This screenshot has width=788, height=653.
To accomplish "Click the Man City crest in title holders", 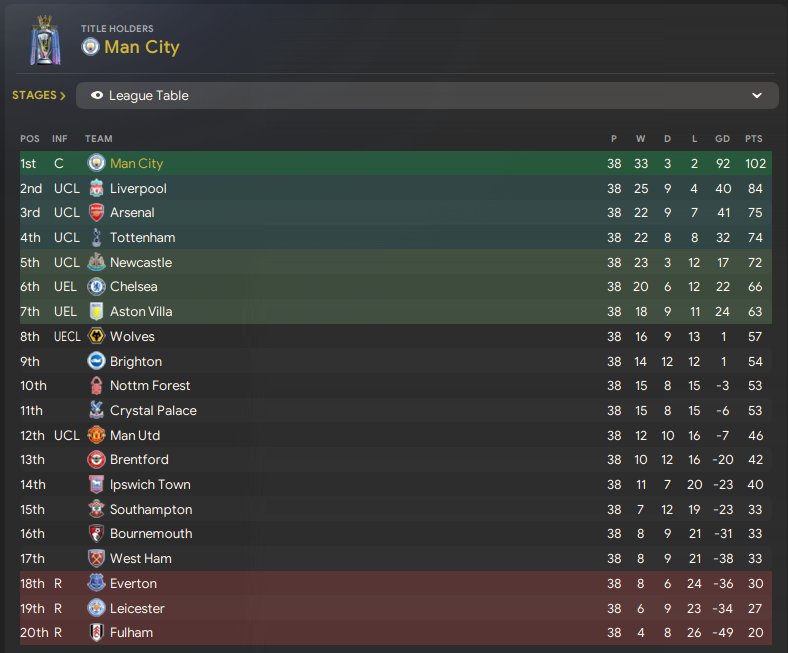I will (90, 47).
